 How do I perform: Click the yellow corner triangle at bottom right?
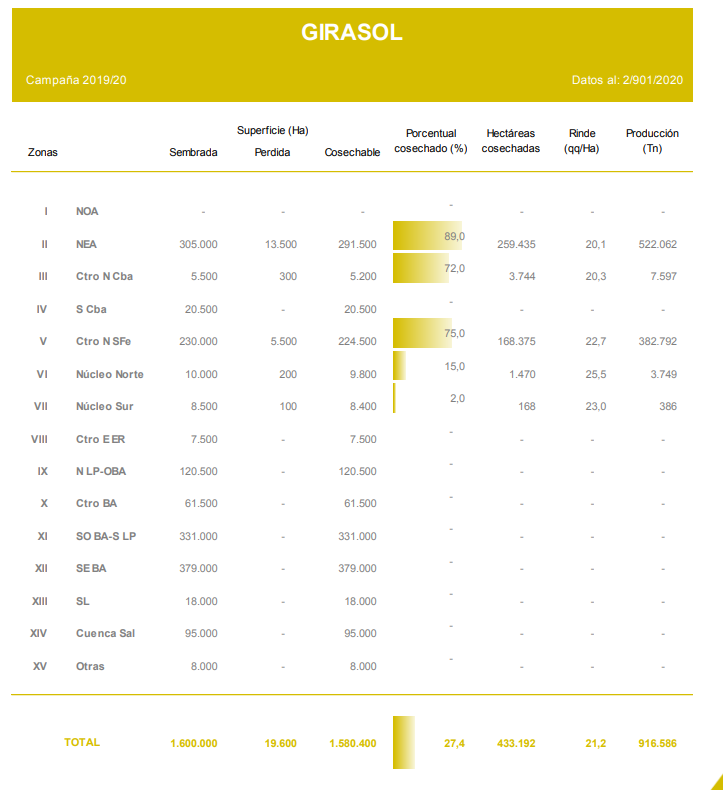pyautogui.click(x=716, y=781)
